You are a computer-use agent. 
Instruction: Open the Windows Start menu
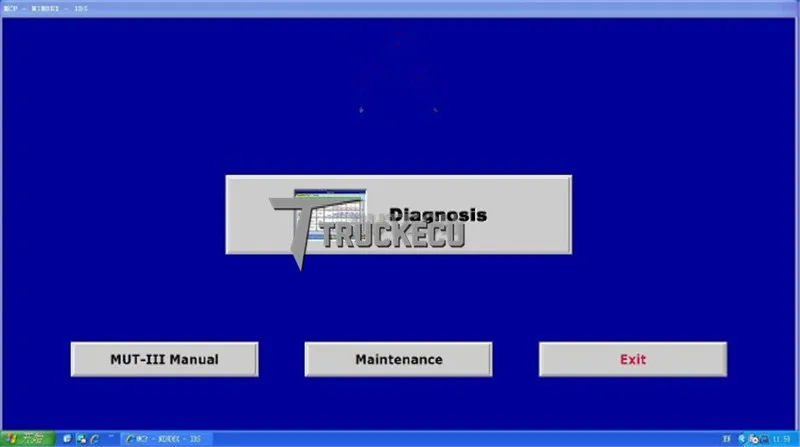28,439
